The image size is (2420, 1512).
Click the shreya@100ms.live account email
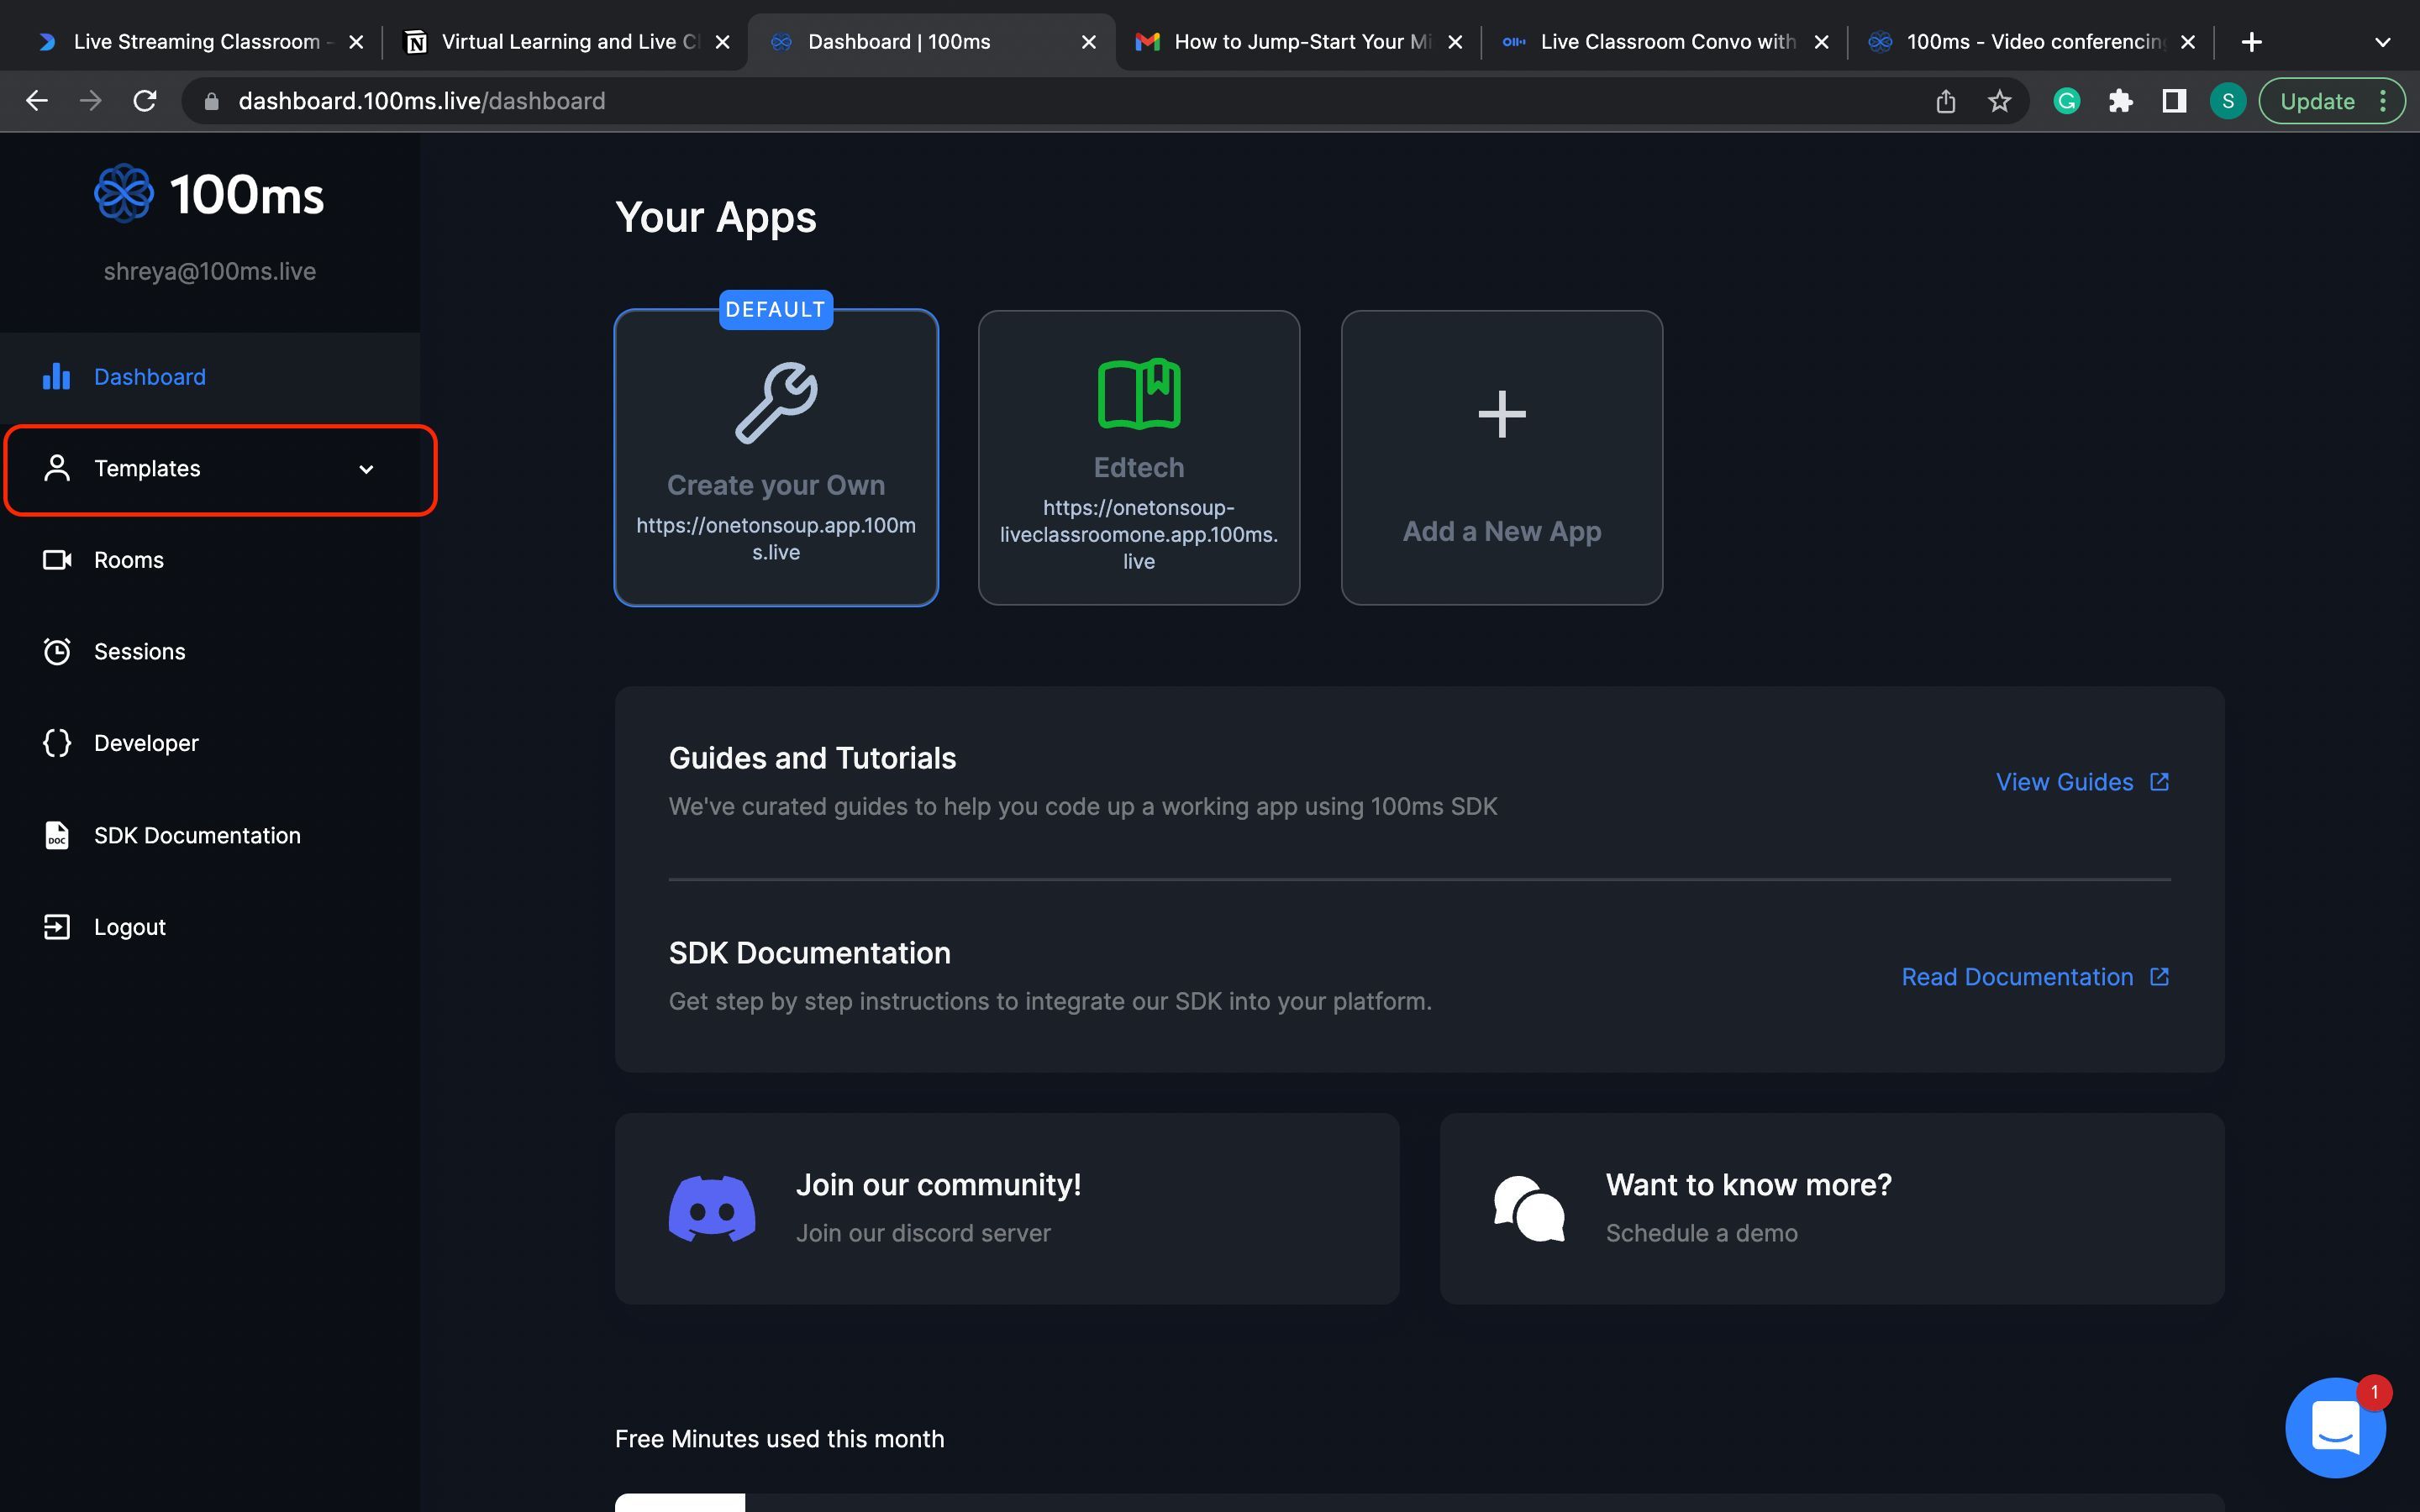[210, 271]
